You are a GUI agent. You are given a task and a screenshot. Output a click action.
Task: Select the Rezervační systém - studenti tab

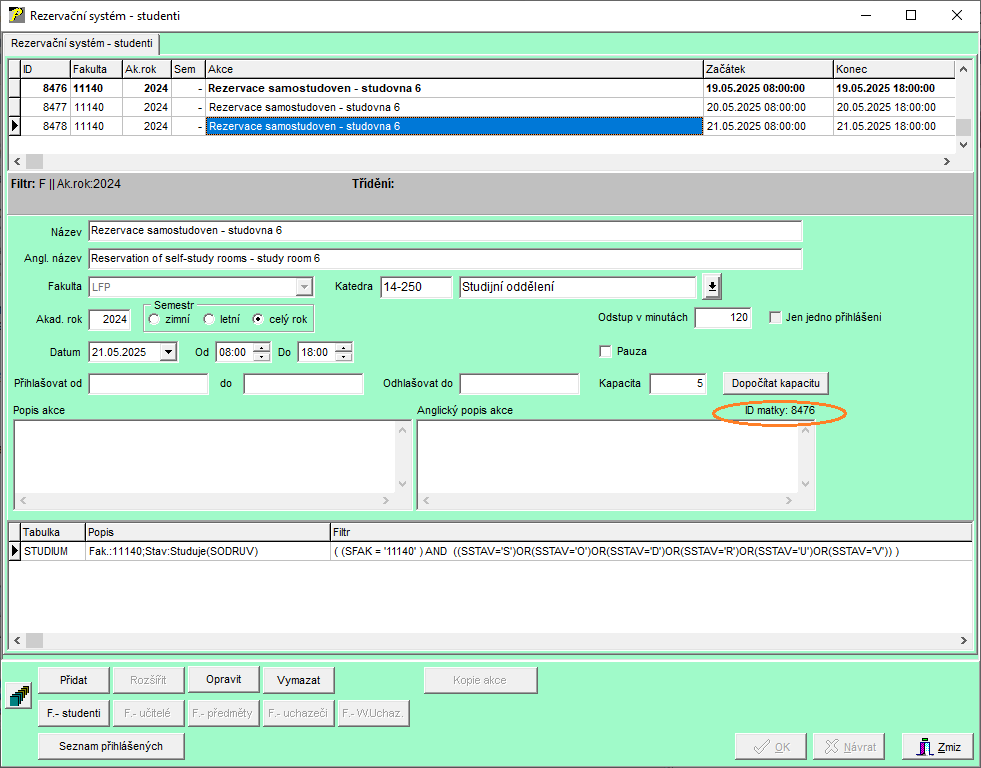coord(81,44)
